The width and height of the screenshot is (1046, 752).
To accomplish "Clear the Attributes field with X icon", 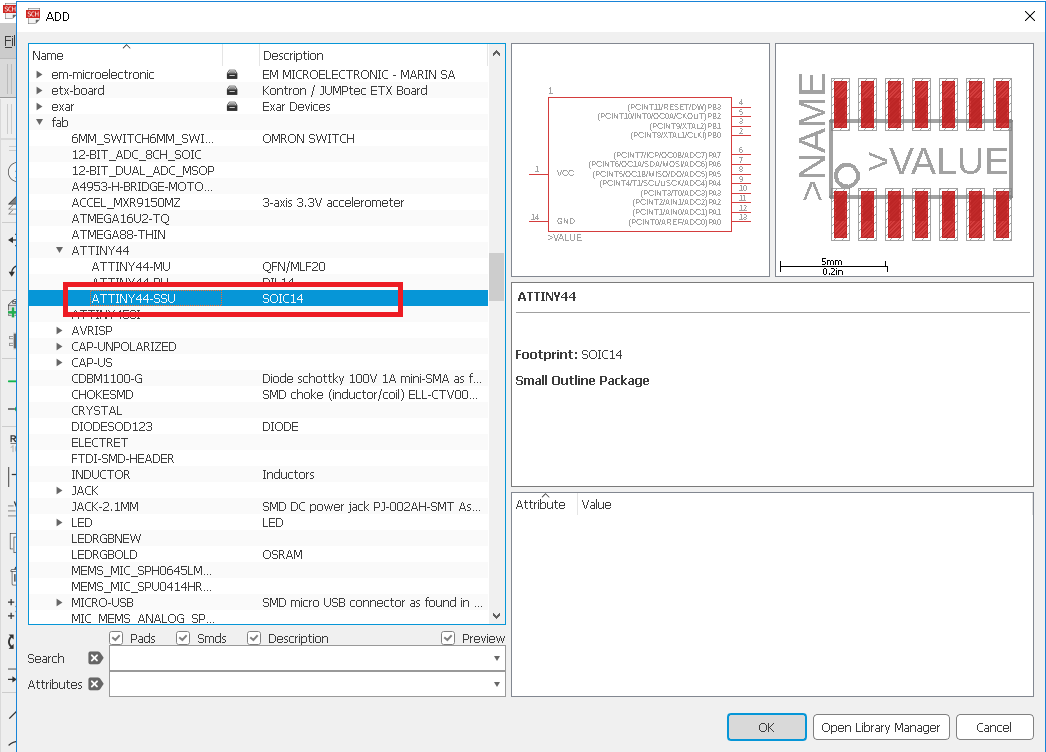I will click(x=95, y=684).
